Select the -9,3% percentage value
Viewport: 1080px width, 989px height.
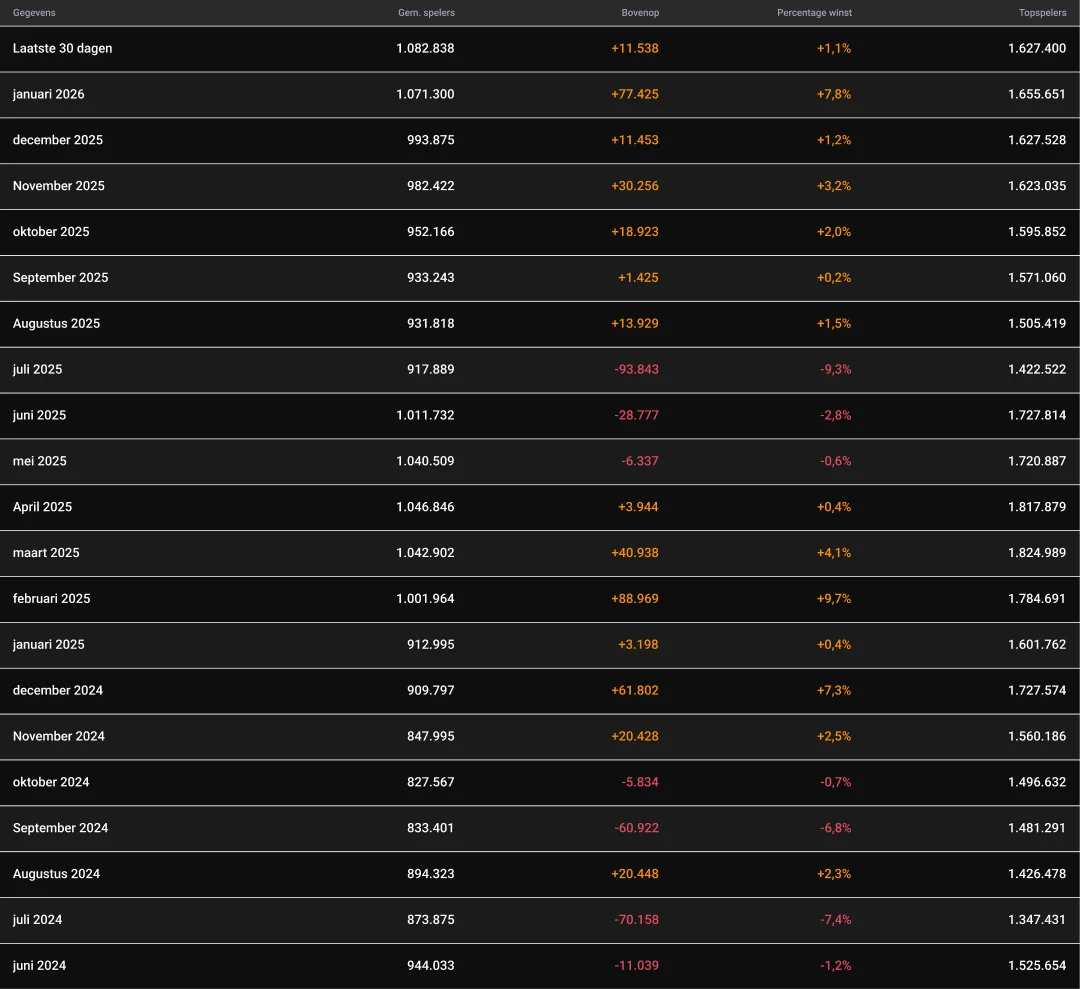pyautogui.click(x=836, y=369)
